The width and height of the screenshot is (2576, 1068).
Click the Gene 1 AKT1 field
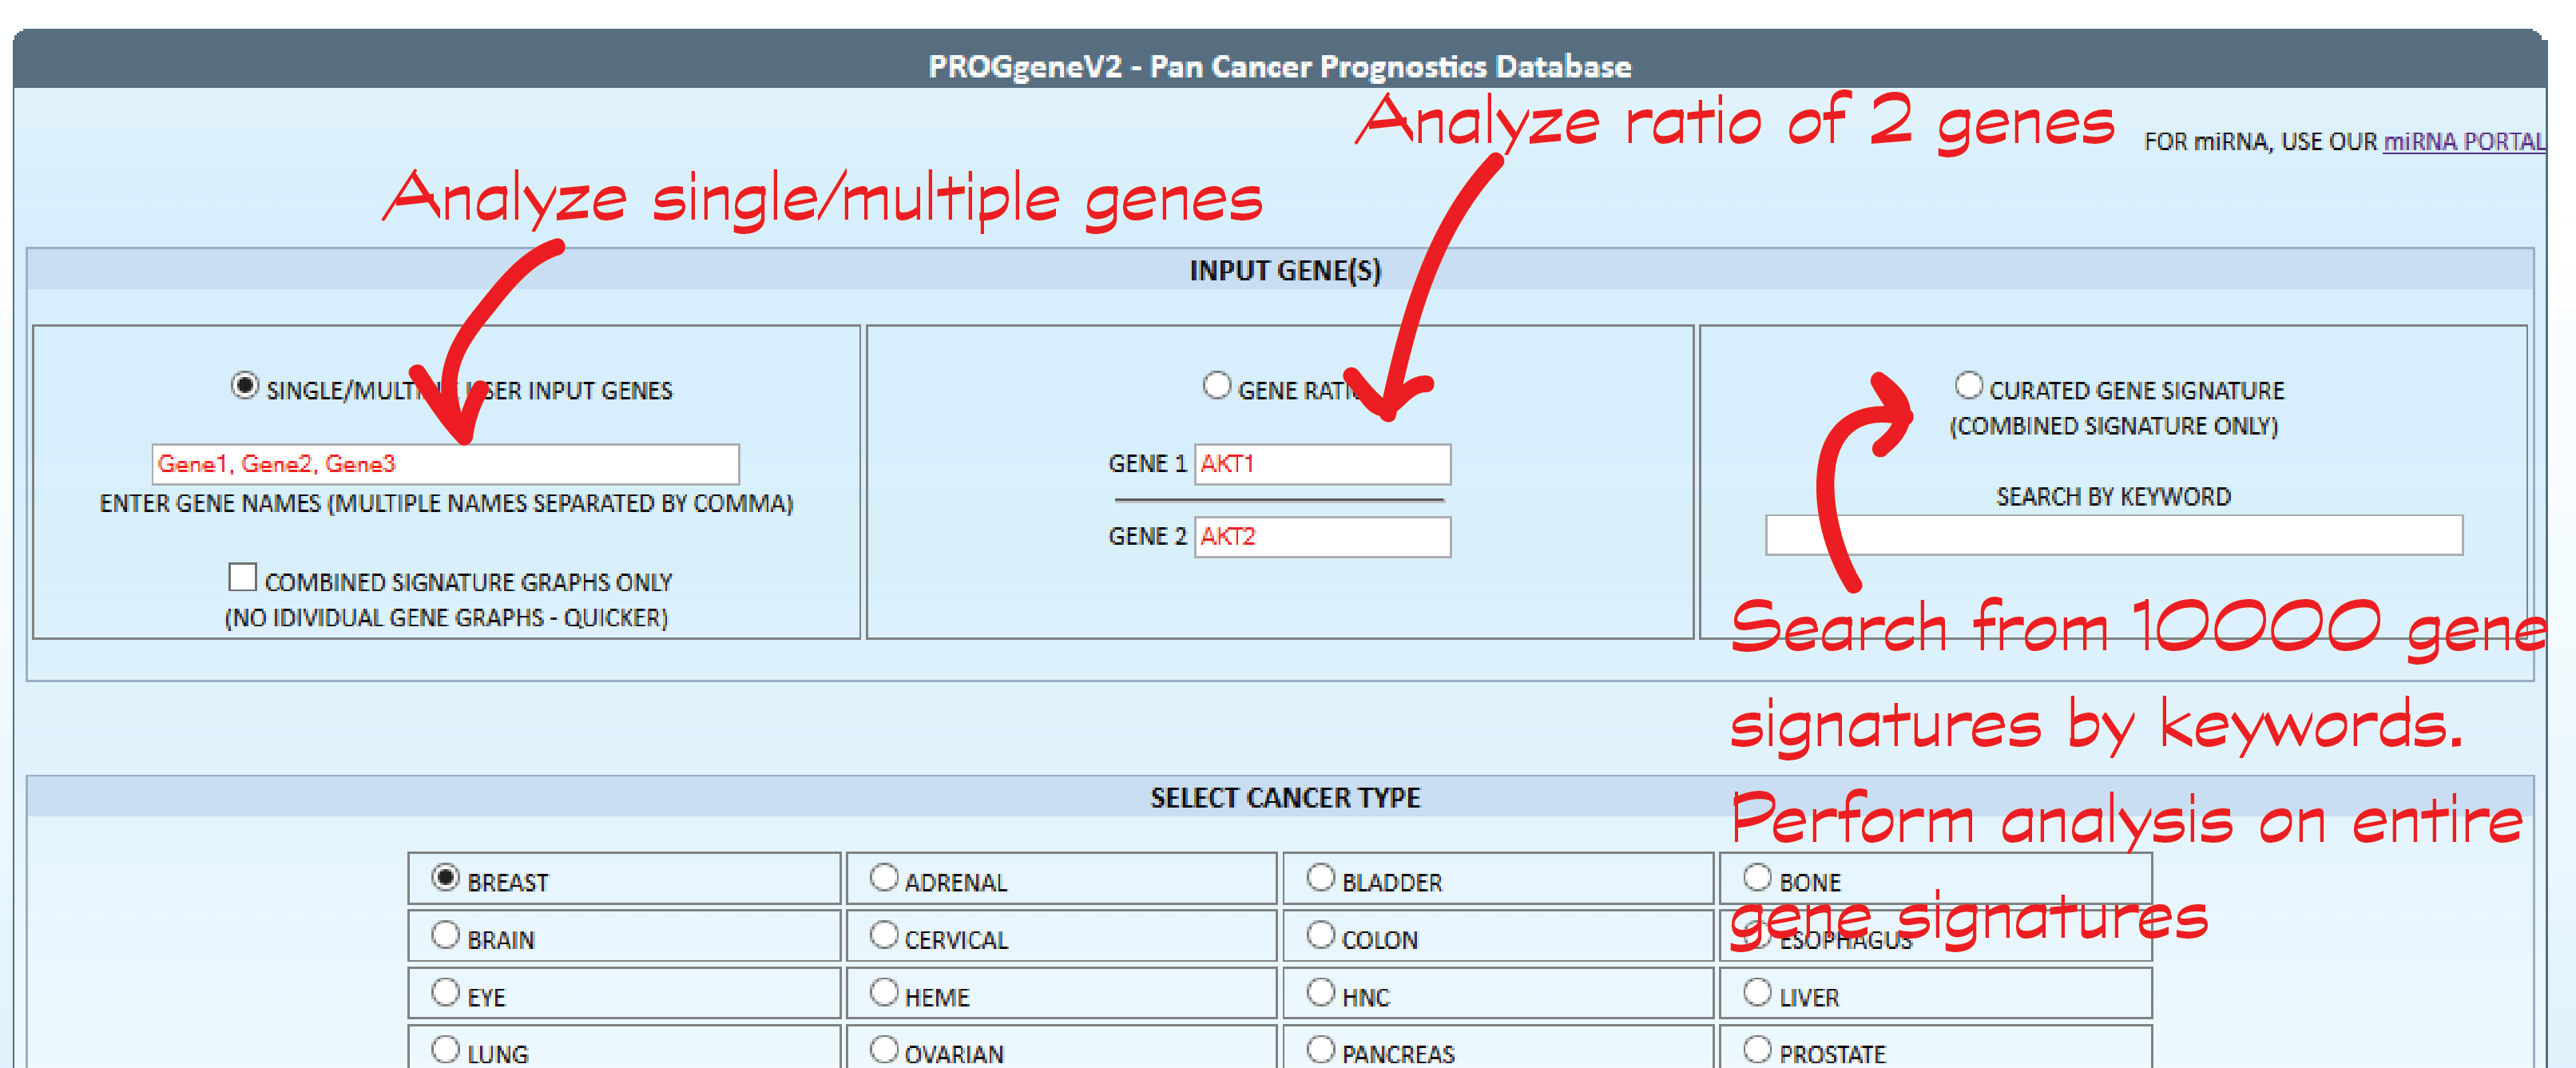1322,464
